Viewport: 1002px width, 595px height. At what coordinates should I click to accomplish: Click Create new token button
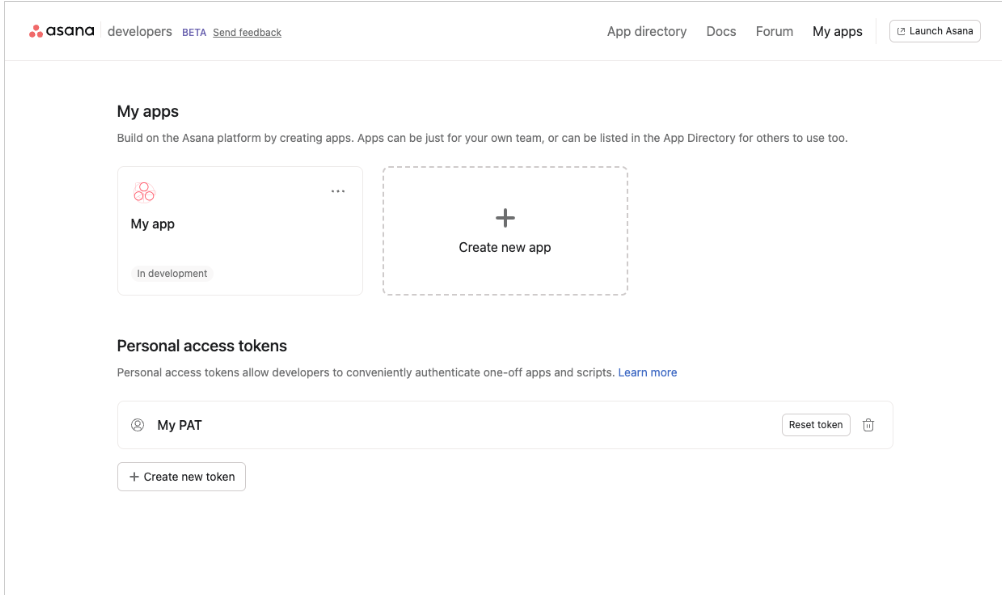181,477
